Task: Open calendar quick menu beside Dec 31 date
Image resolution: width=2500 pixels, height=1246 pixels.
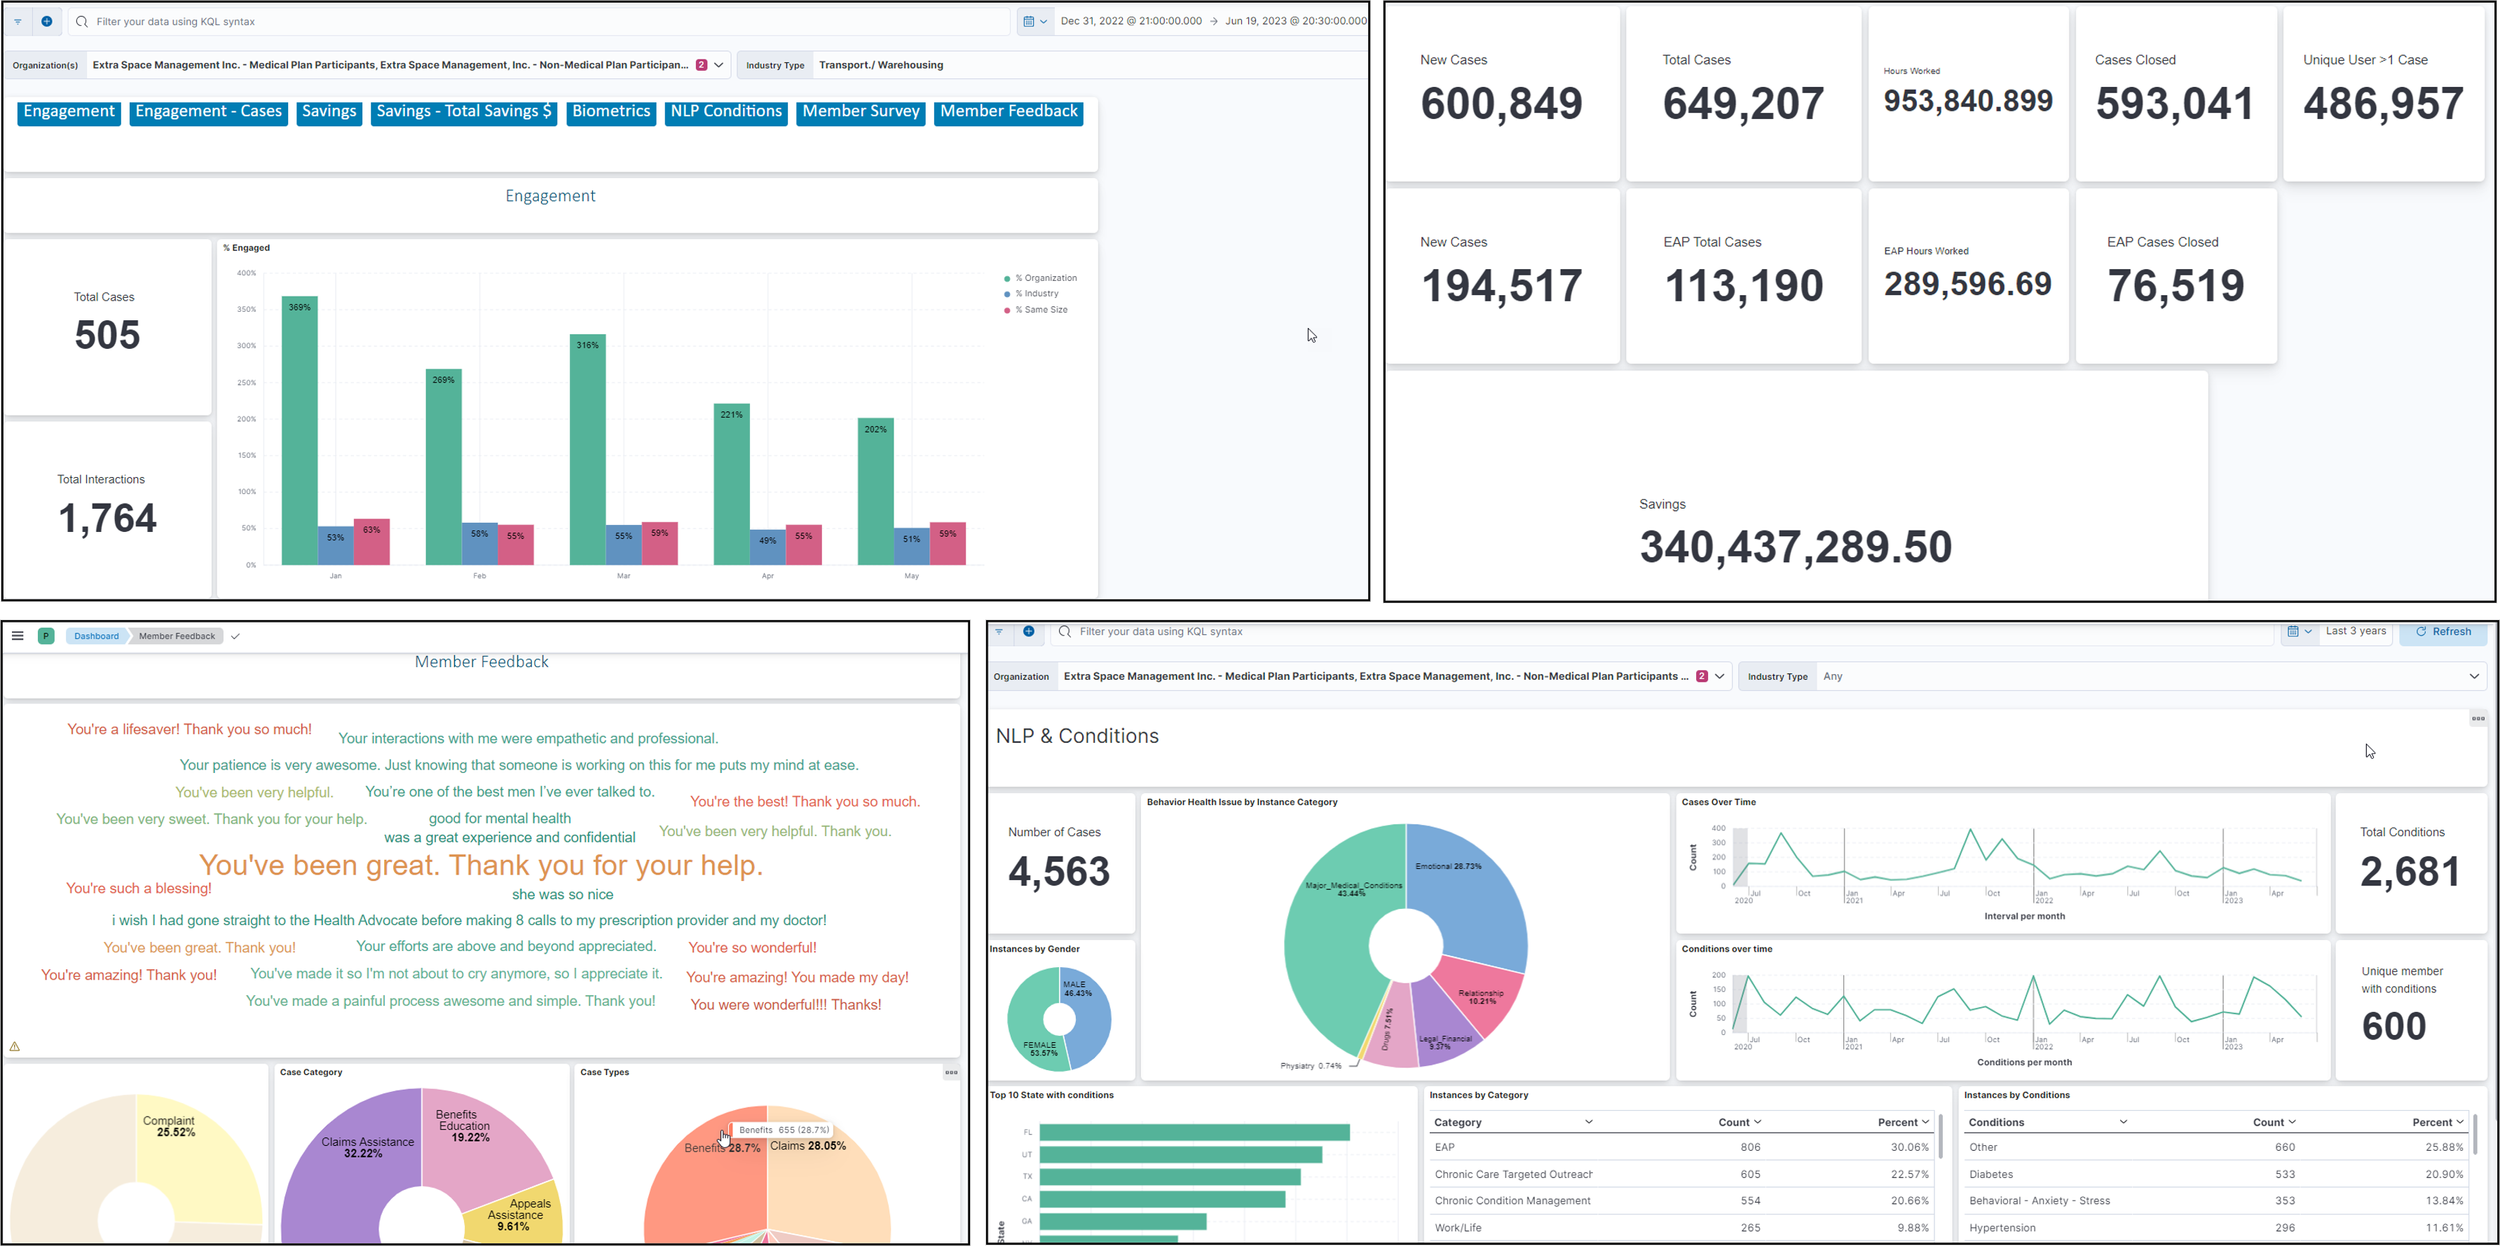Action: coord(1035,21)
